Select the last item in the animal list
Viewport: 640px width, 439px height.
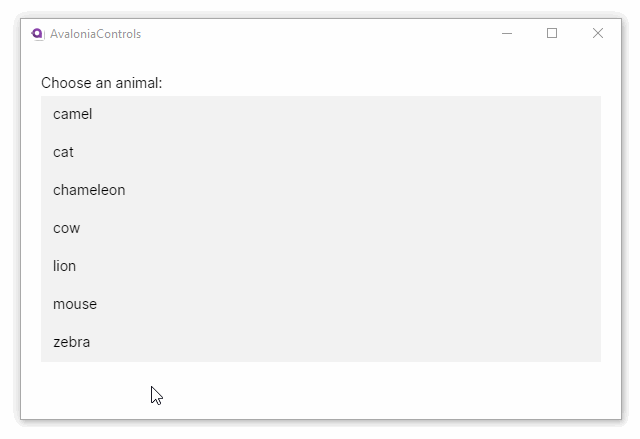click(x=72, y=342)
